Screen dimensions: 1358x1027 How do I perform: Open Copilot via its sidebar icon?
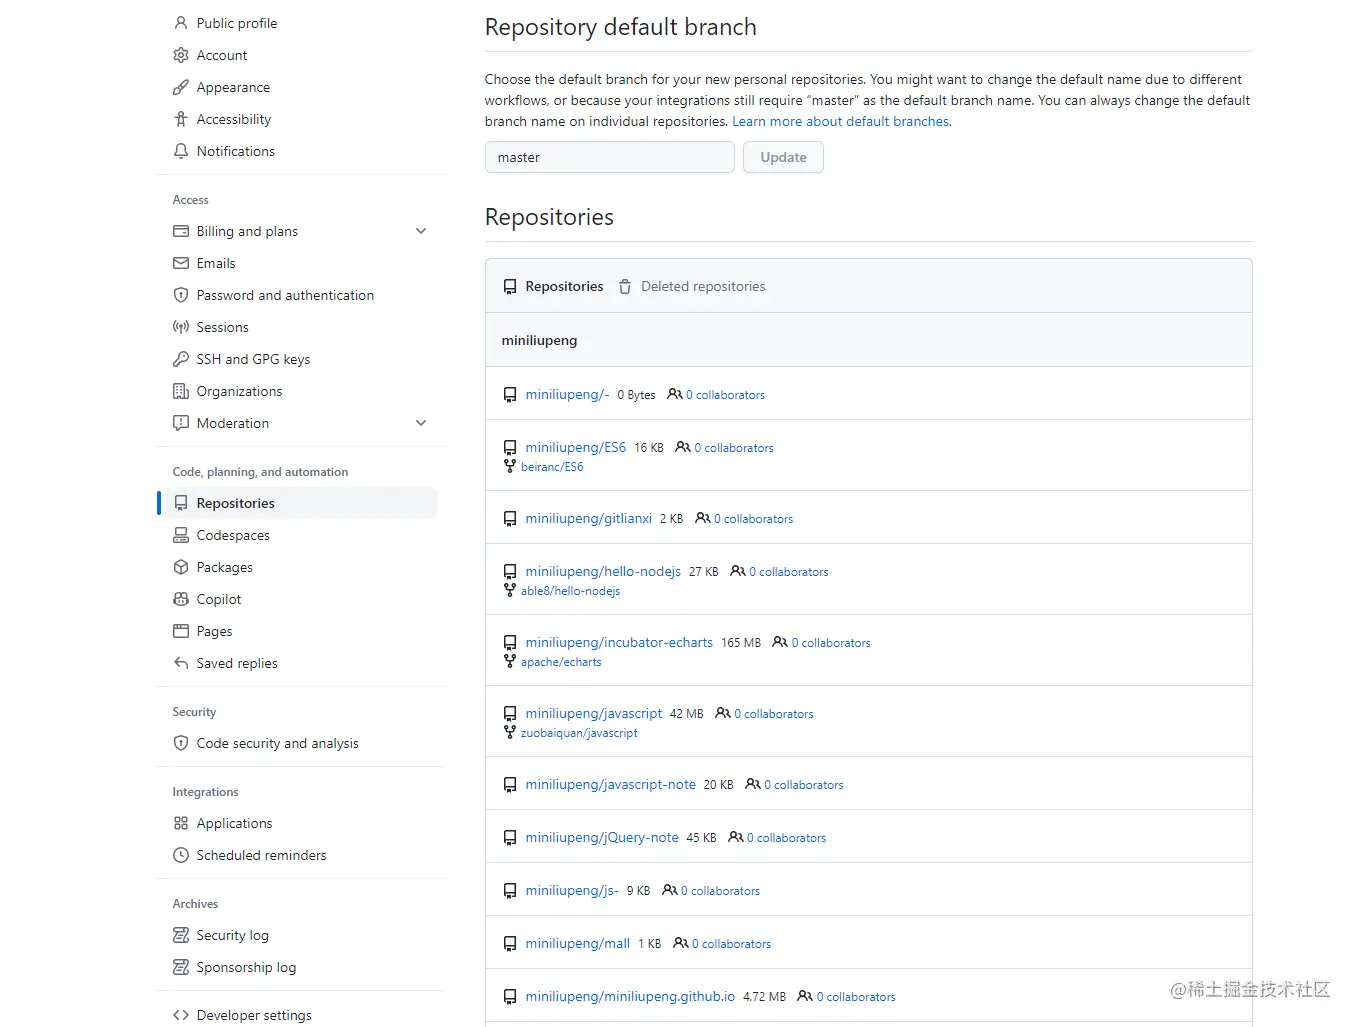point(181,599)
